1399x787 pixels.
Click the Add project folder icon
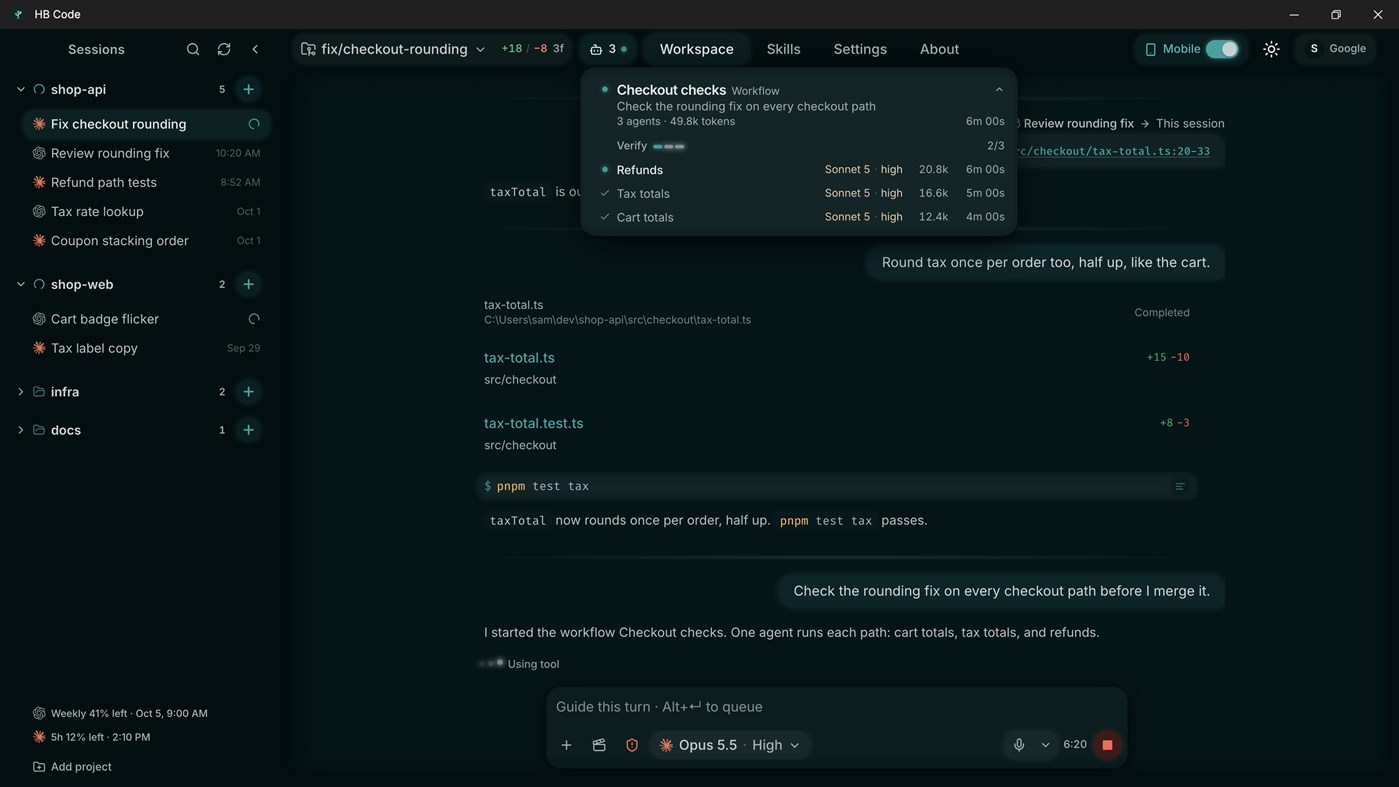(x=39, y=767)
